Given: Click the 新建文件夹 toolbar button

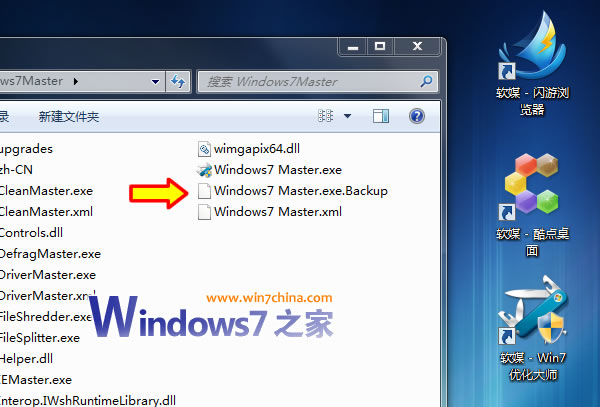Looking at the screenshot, I should tap(69, 116).
